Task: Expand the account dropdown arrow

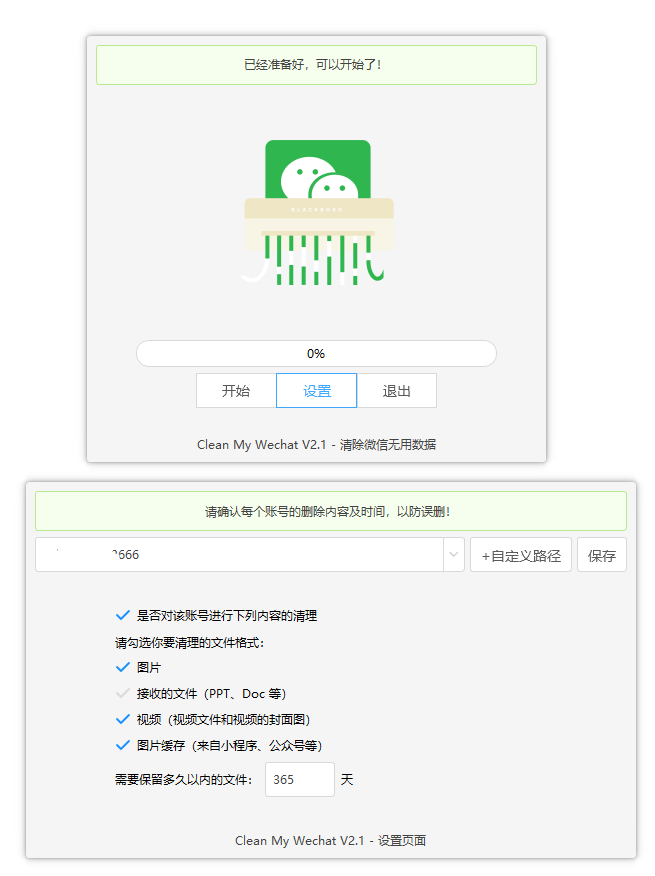Action: point(454,555)
